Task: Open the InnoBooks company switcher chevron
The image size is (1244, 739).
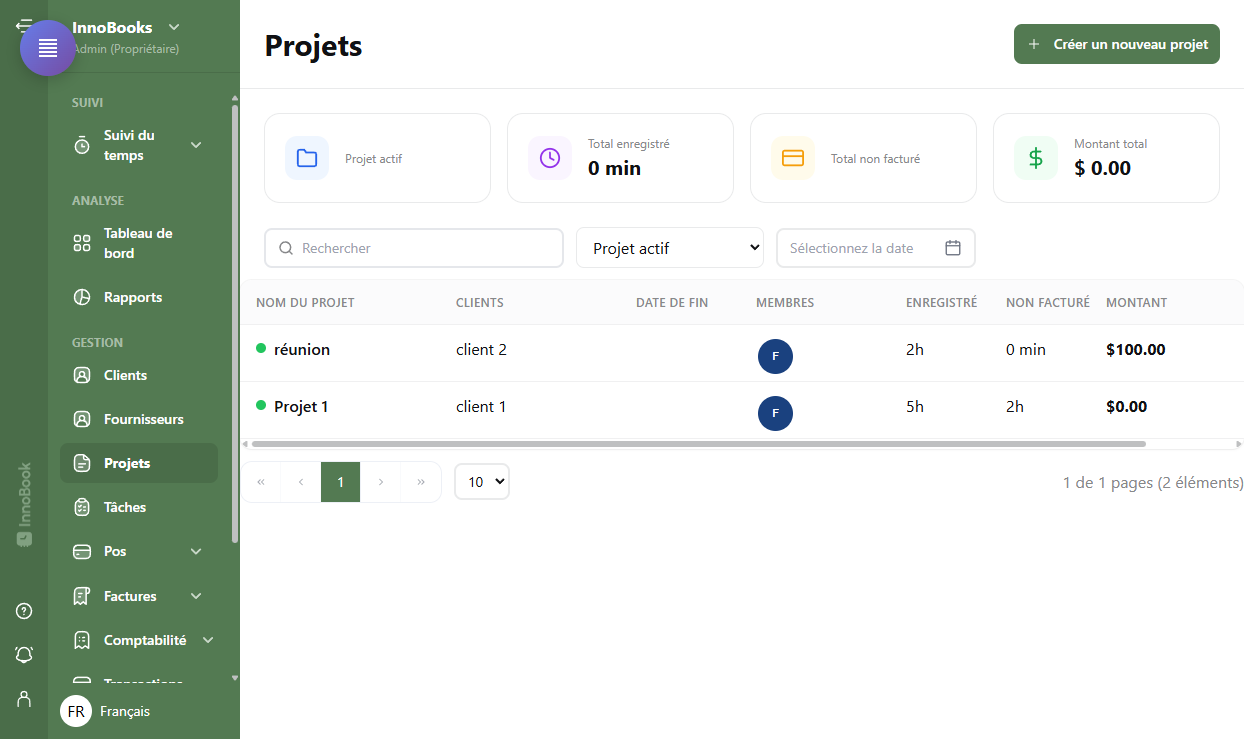Action: pos(174,27)
